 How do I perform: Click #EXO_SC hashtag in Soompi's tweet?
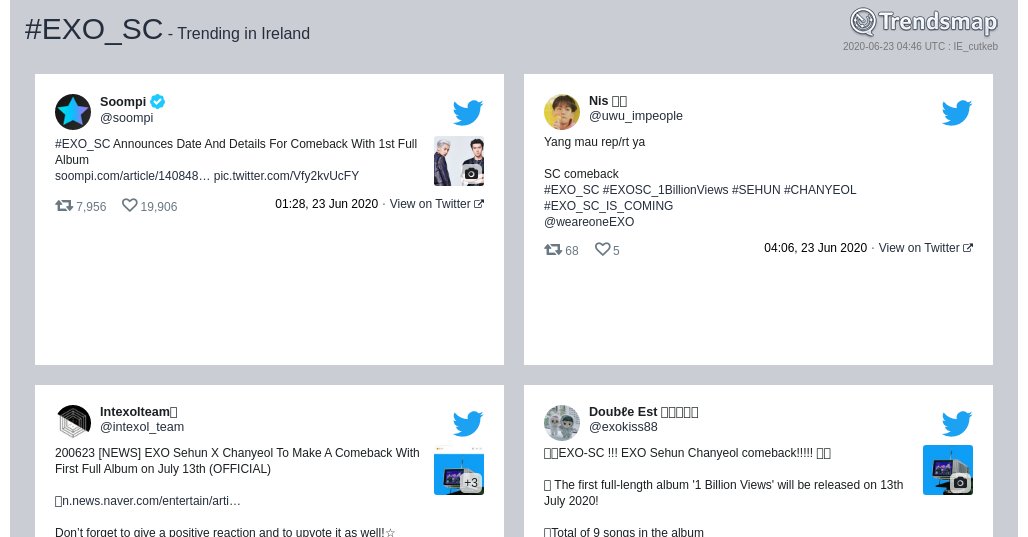[83, 144]
